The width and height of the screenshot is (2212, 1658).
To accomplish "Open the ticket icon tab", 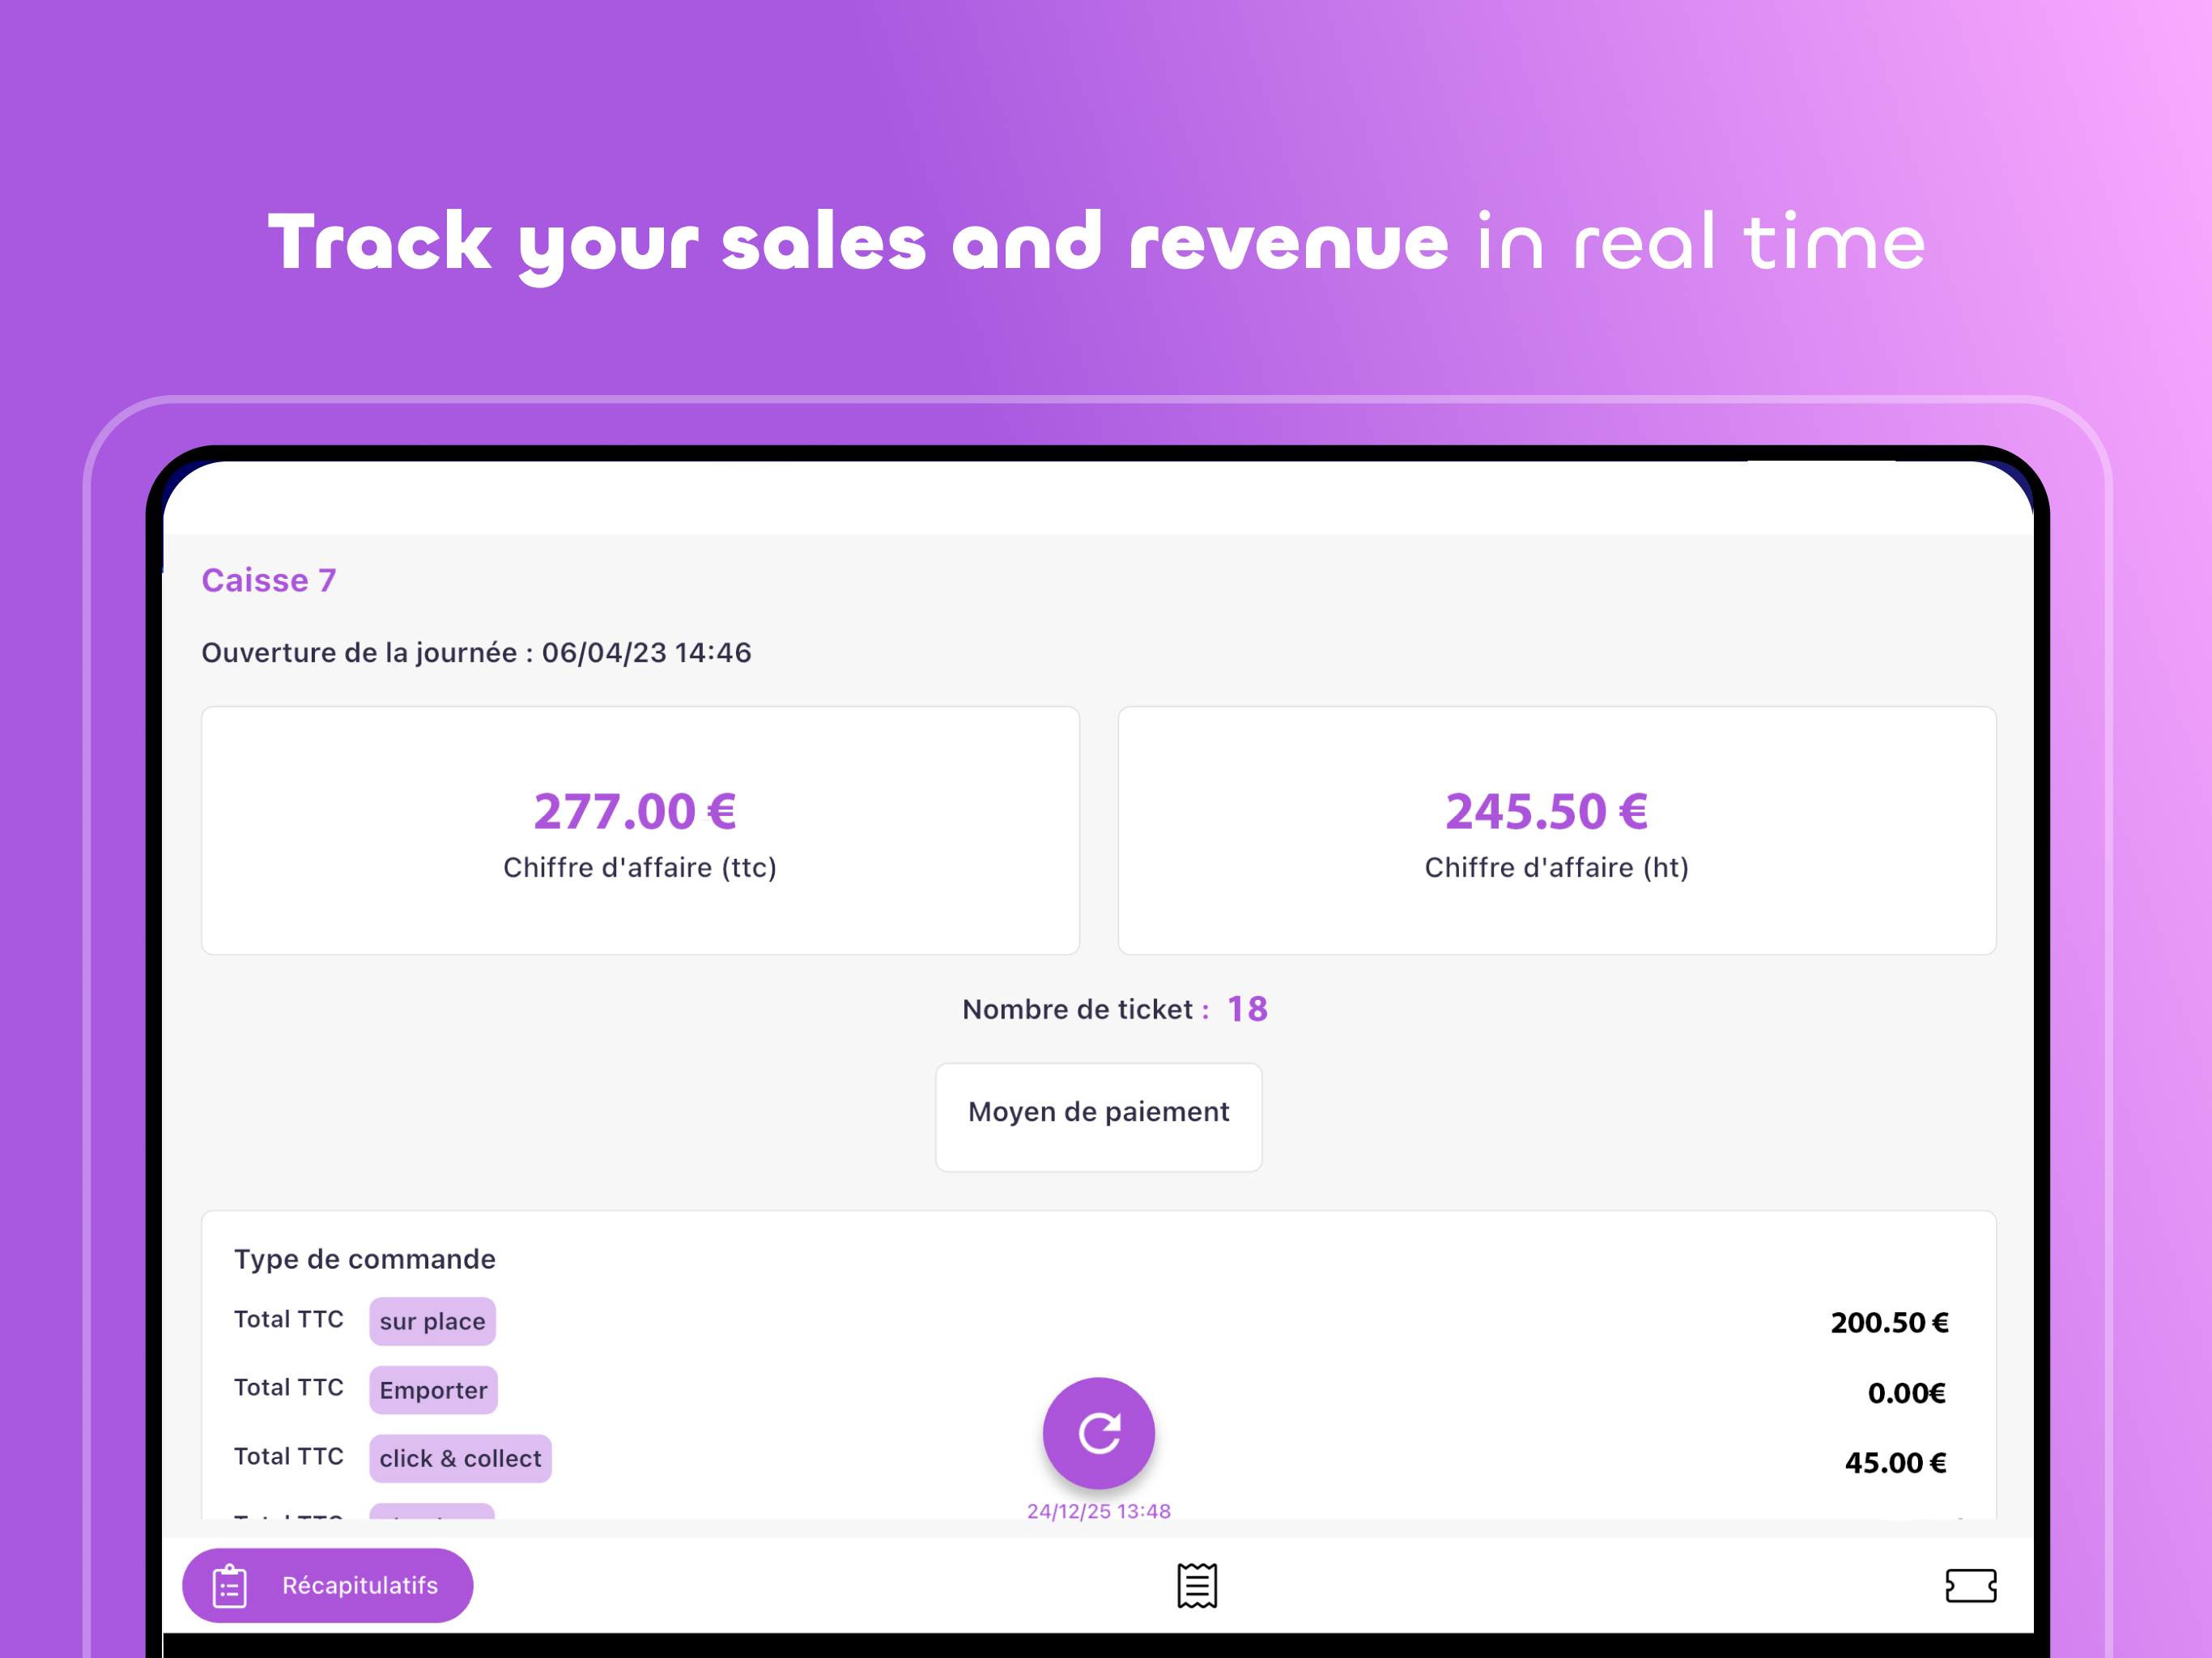I will coord(1970,1585).
